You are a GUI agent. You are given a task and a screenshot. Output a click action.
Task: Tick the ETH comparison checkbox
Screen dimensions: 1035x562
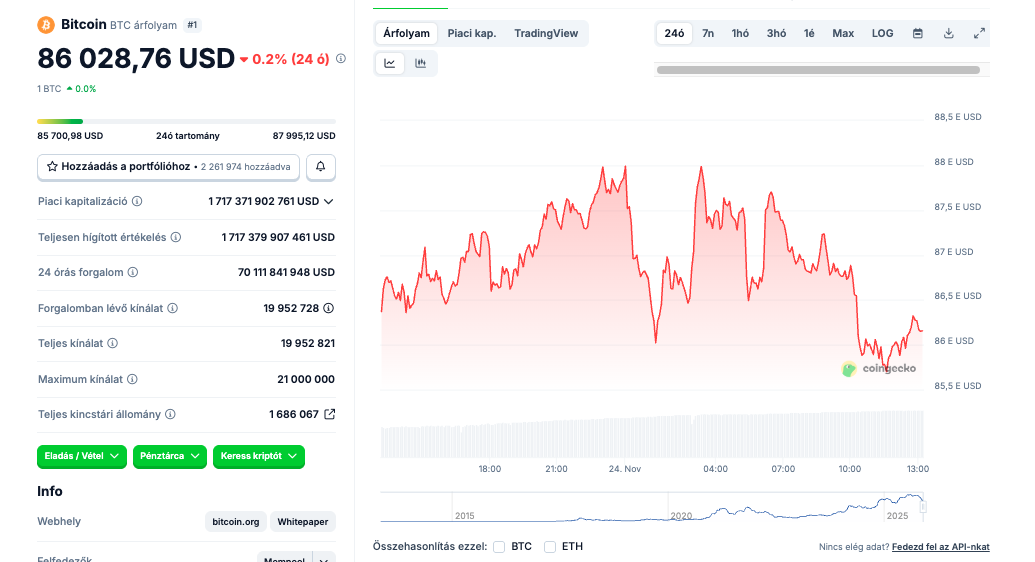[550, 547]
